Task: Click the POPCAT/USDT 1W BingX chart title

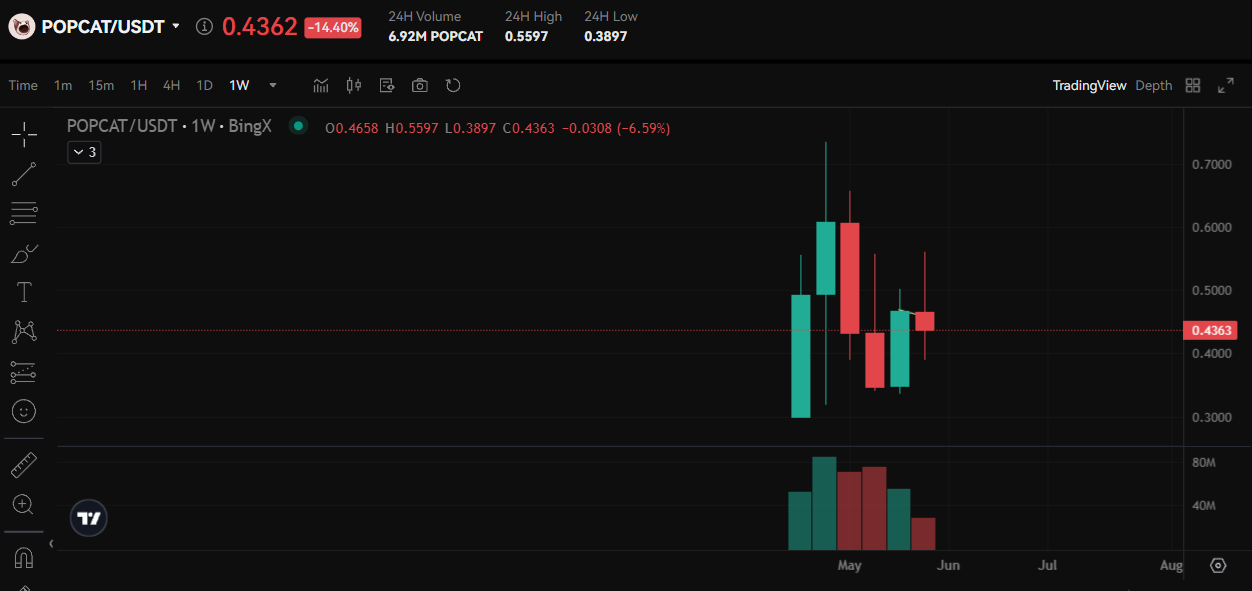Action: click(169, 127)
